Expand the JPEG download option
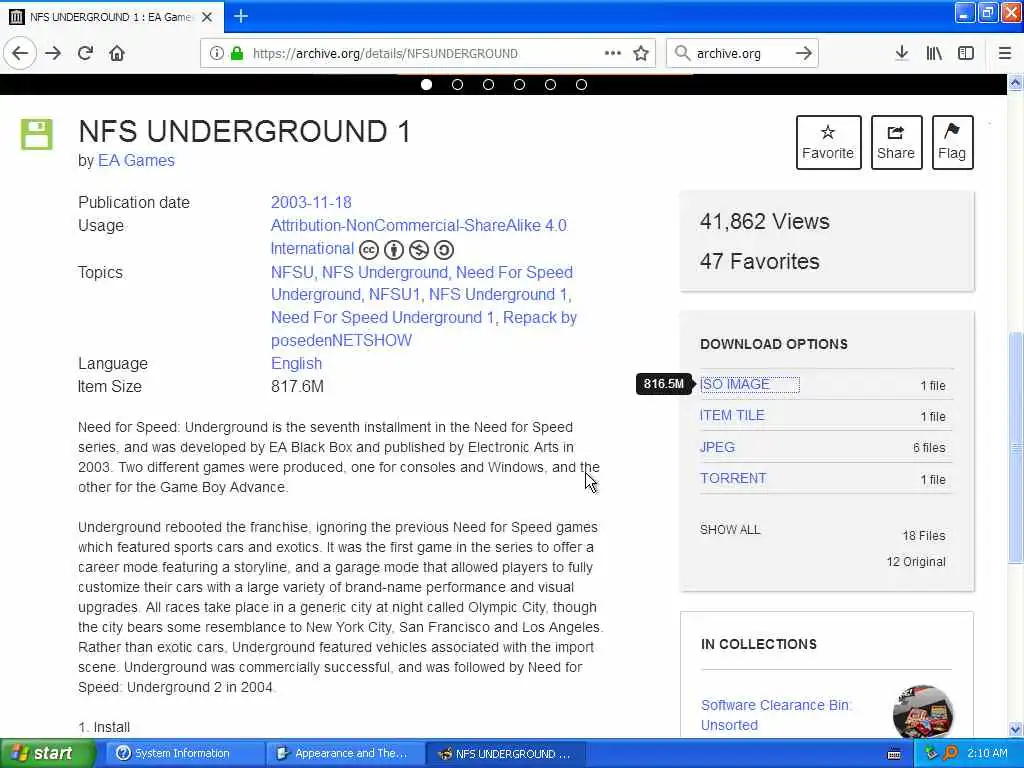This screenshot has width=1024, height=768. click(718, 447)
